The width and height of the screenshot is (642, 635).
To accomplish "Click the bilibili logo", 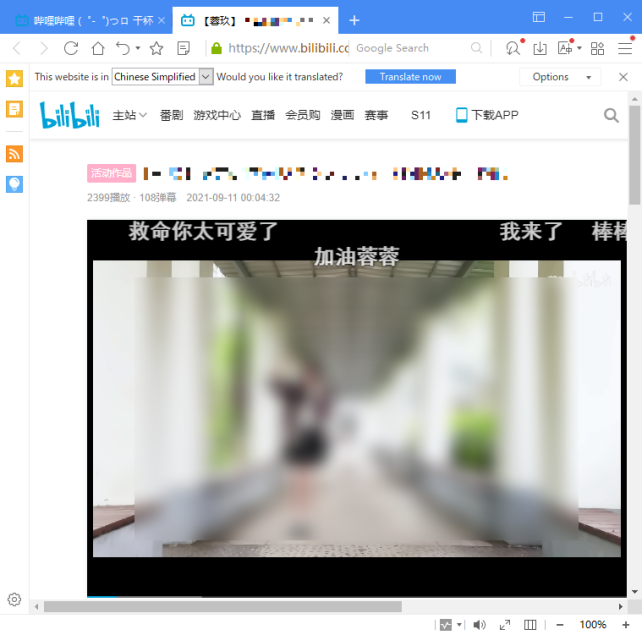I will tap(70, 115).
